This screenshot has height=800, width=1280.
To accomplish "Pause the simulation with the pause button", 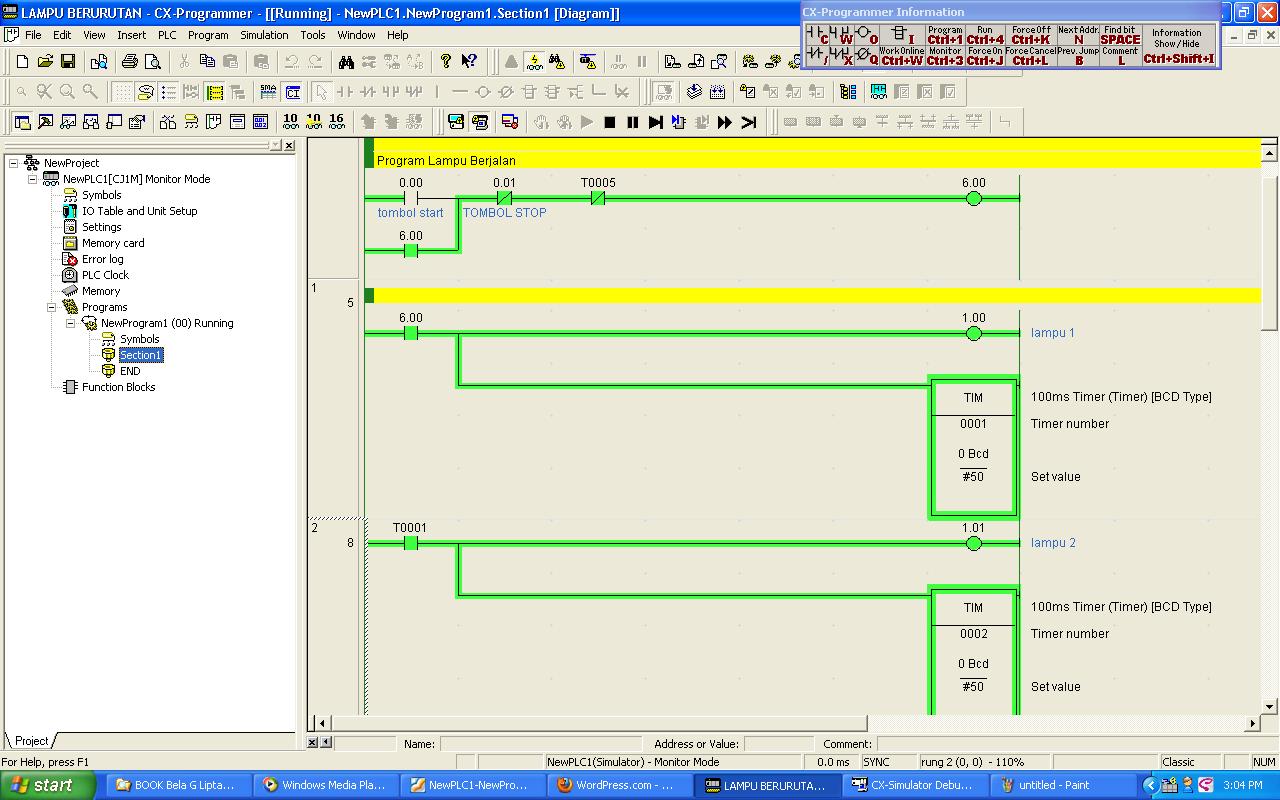I will 633,122.
